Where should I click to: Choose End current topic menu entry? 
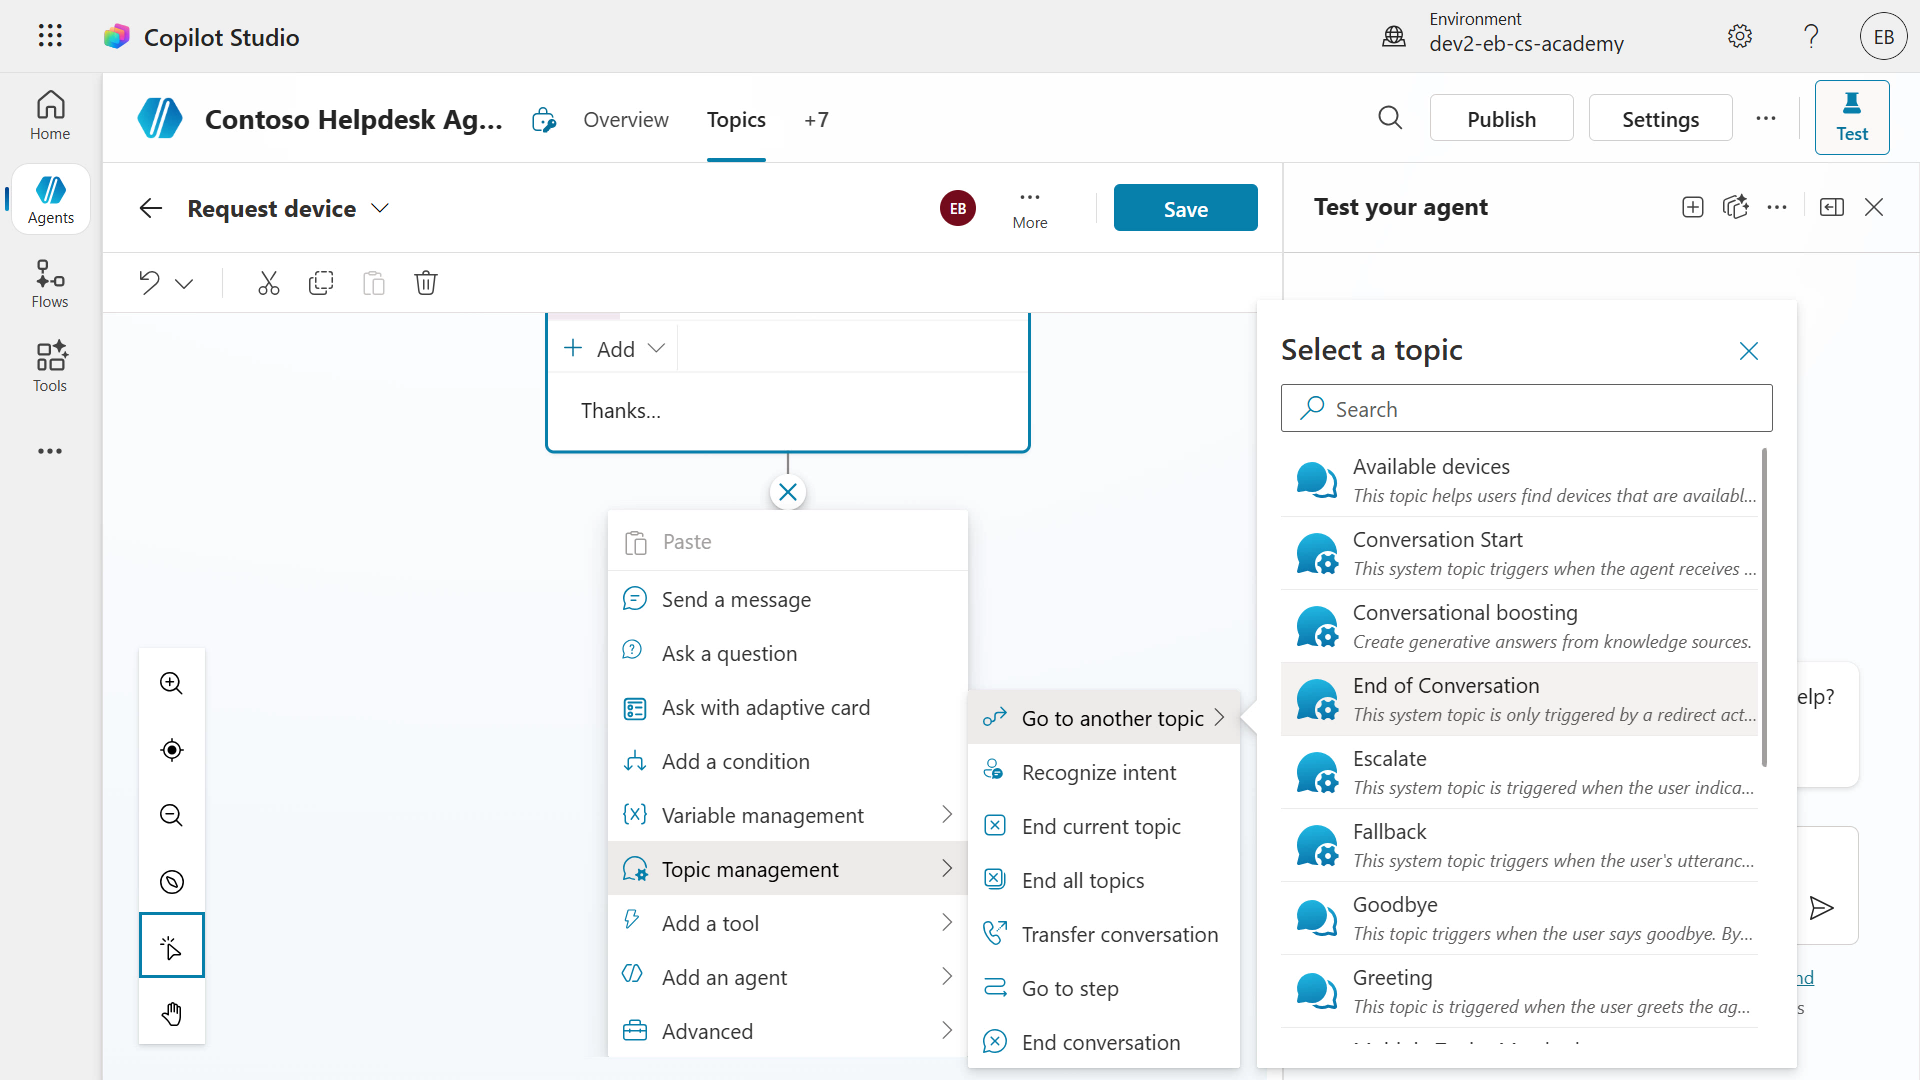(x=1100, y=826)
